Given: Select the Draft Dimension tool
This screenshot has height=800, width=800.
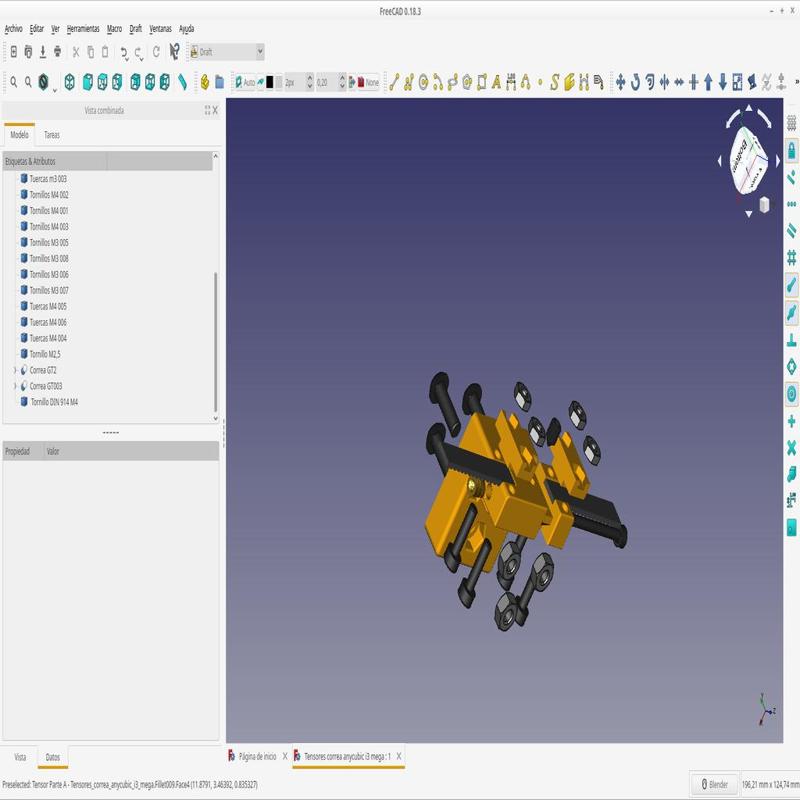Looking at the screenshot, I should click(511, 82).
